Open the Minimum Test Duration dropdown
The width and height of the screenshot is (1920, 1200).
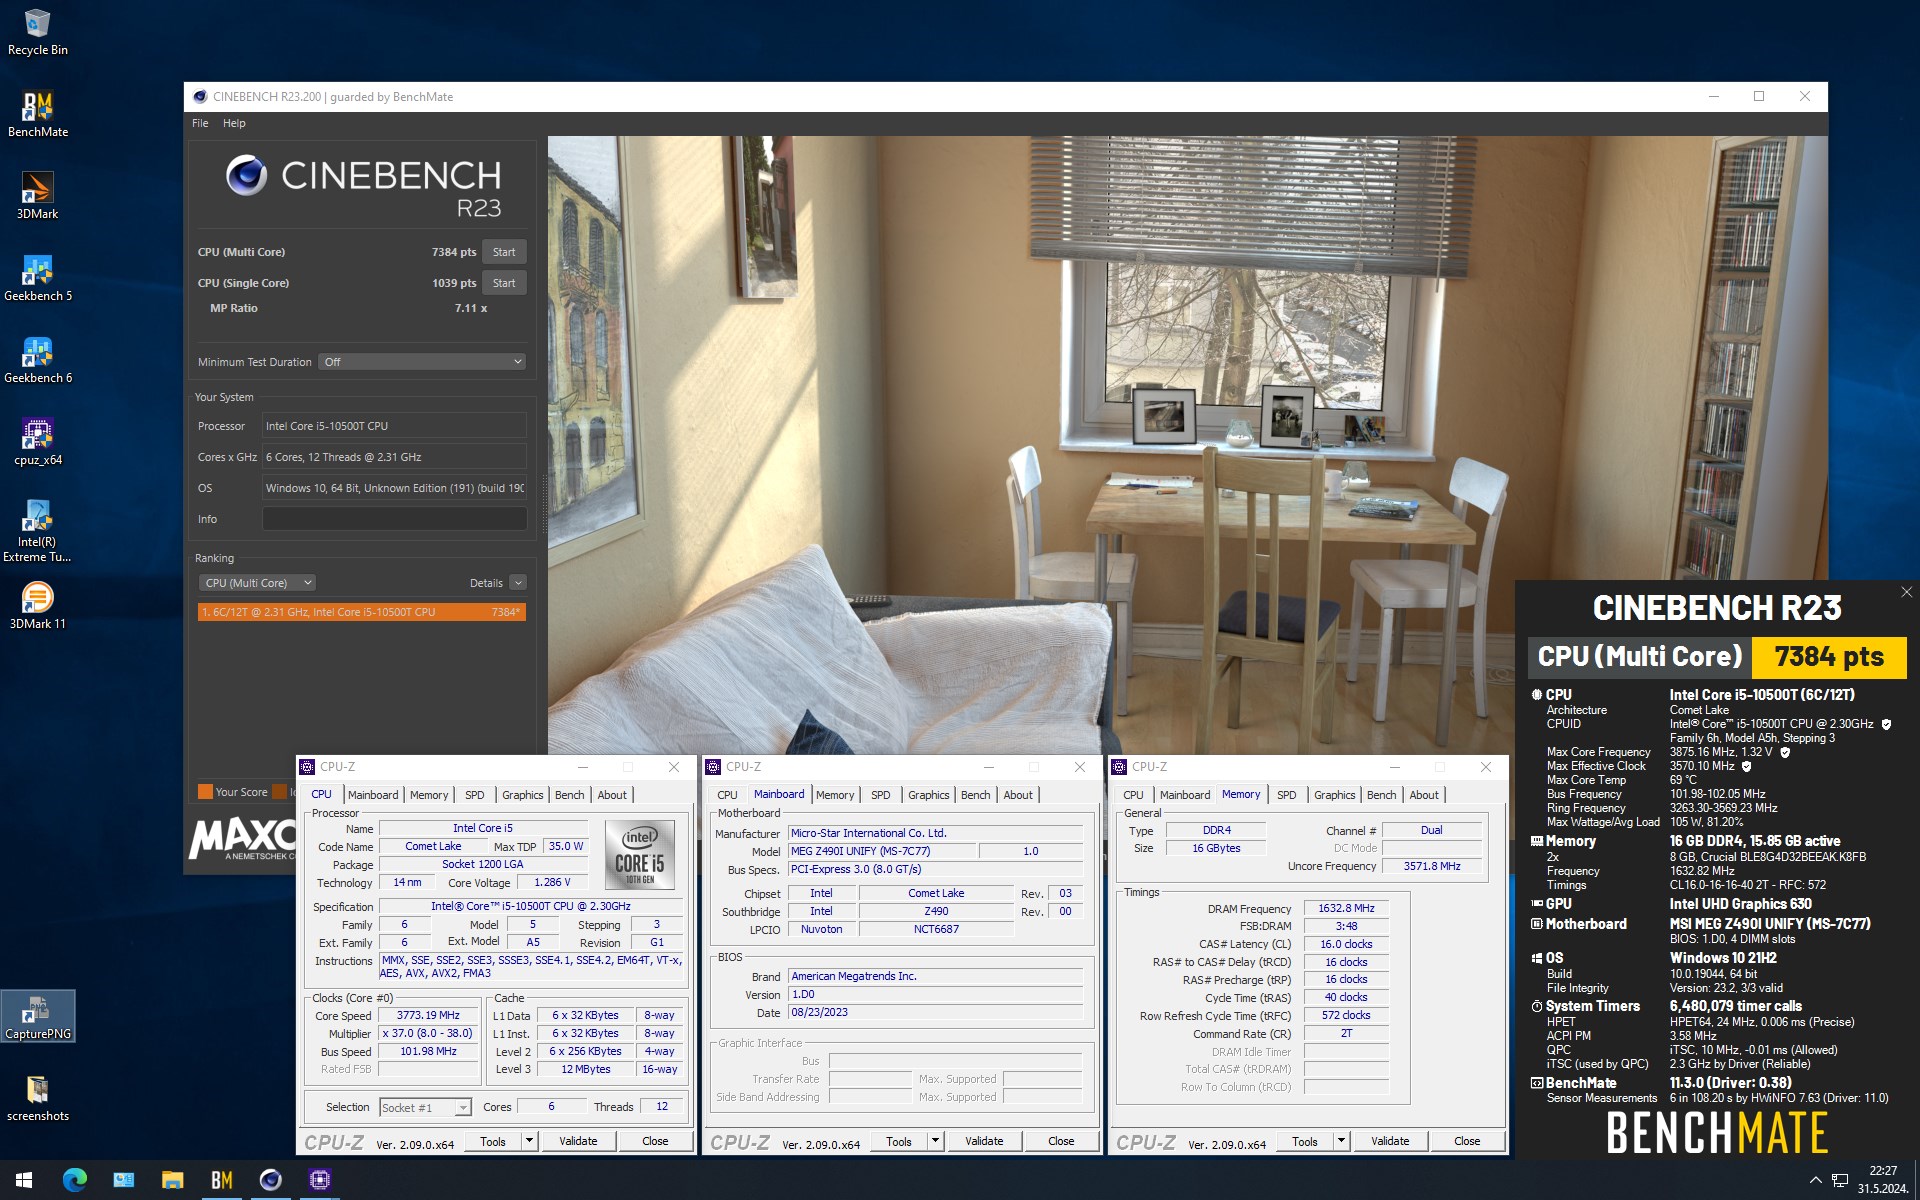click(423, 362)
